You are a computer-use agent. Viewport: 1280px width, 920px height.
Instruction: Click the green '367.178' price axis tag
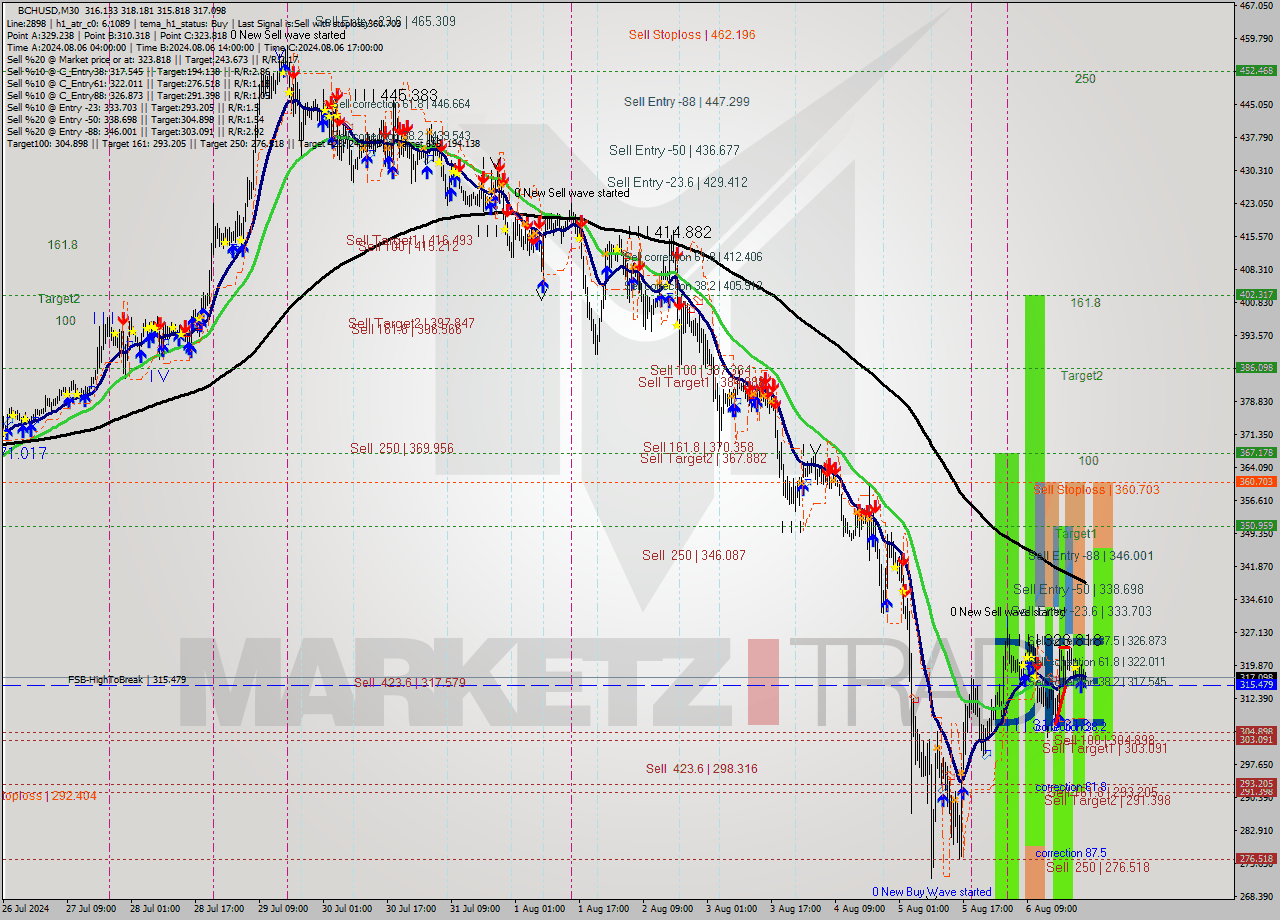click(1256, 452)
